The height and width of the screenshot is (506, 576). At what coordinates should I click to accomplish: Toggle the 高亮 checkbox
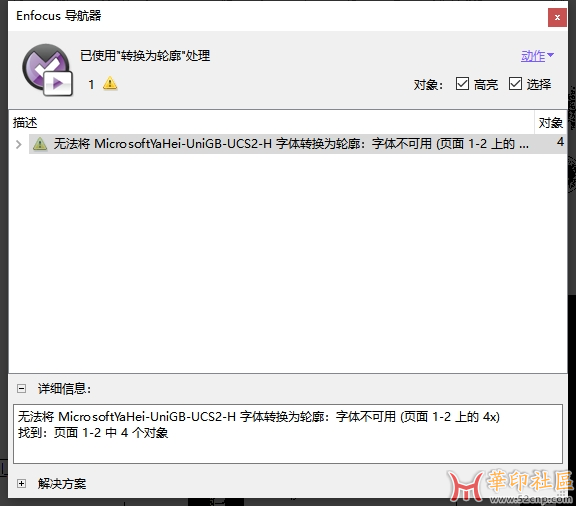point(462,84)
